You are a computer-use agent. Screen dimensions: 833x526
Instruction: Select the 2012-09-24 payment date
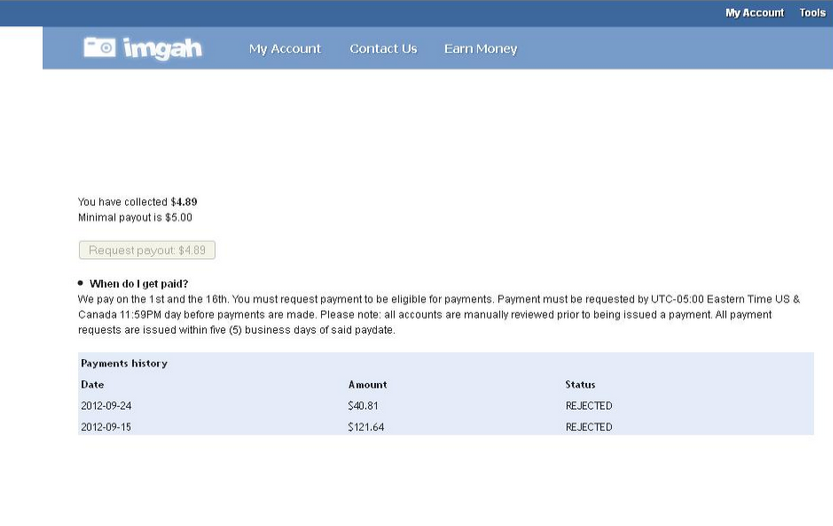[106, 406]
